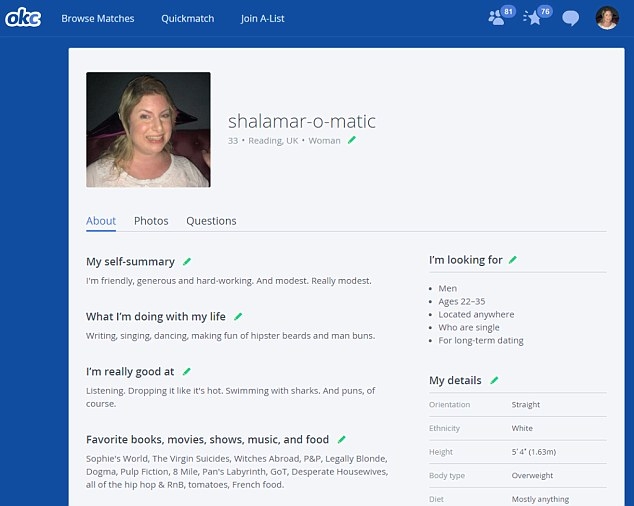Edit the I'm looking for section
This screenshot has height=506, width=634.
[513, 260]
